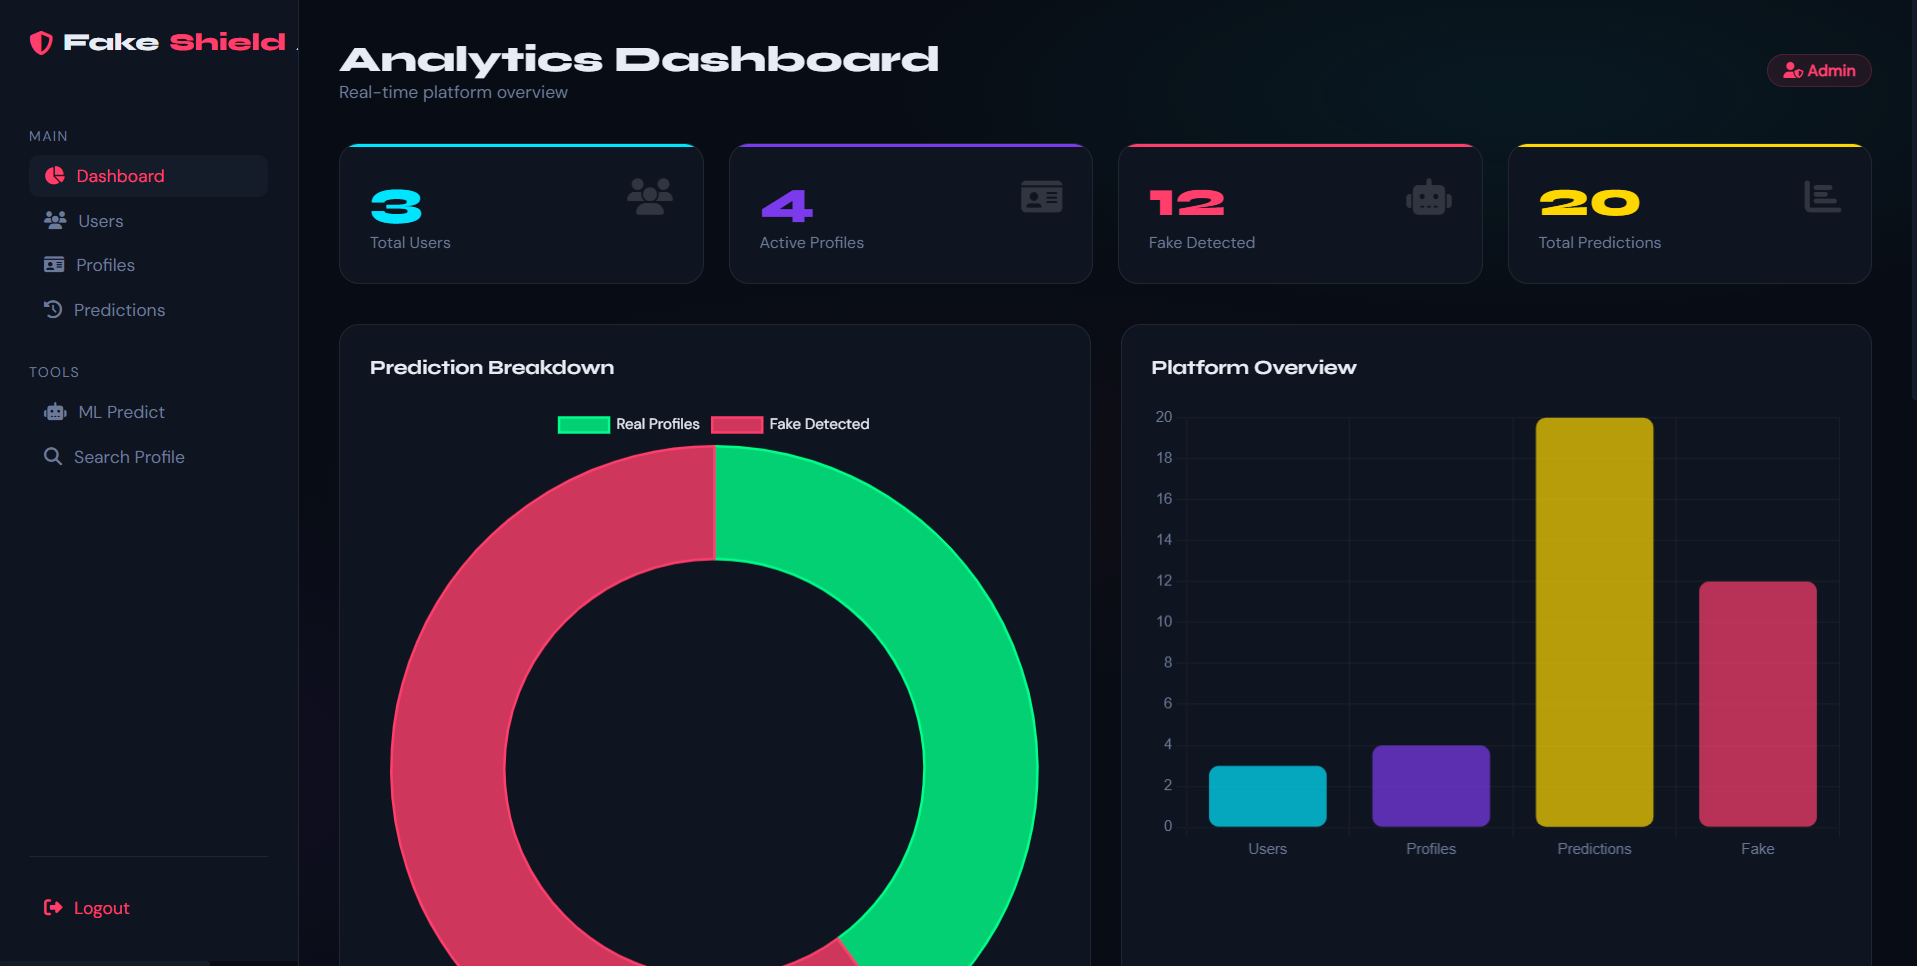
Task: Go to the Users section
Action: click(148, 221)
